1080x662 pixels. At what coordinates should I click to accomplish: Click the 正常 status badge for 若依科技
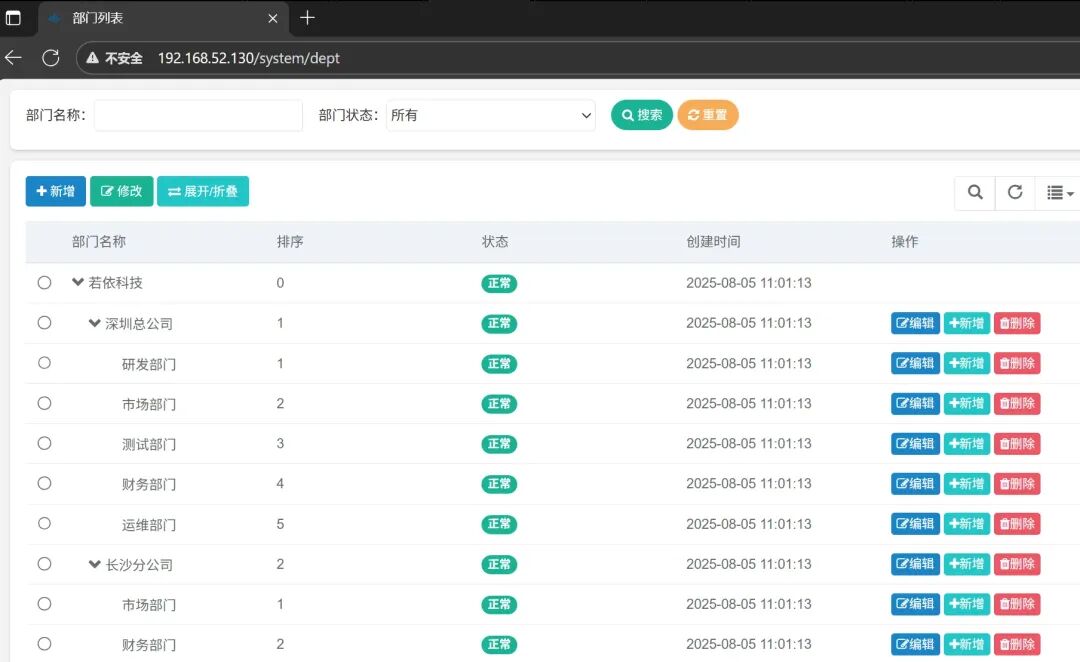pyautogui.click(x=499, y=283)
